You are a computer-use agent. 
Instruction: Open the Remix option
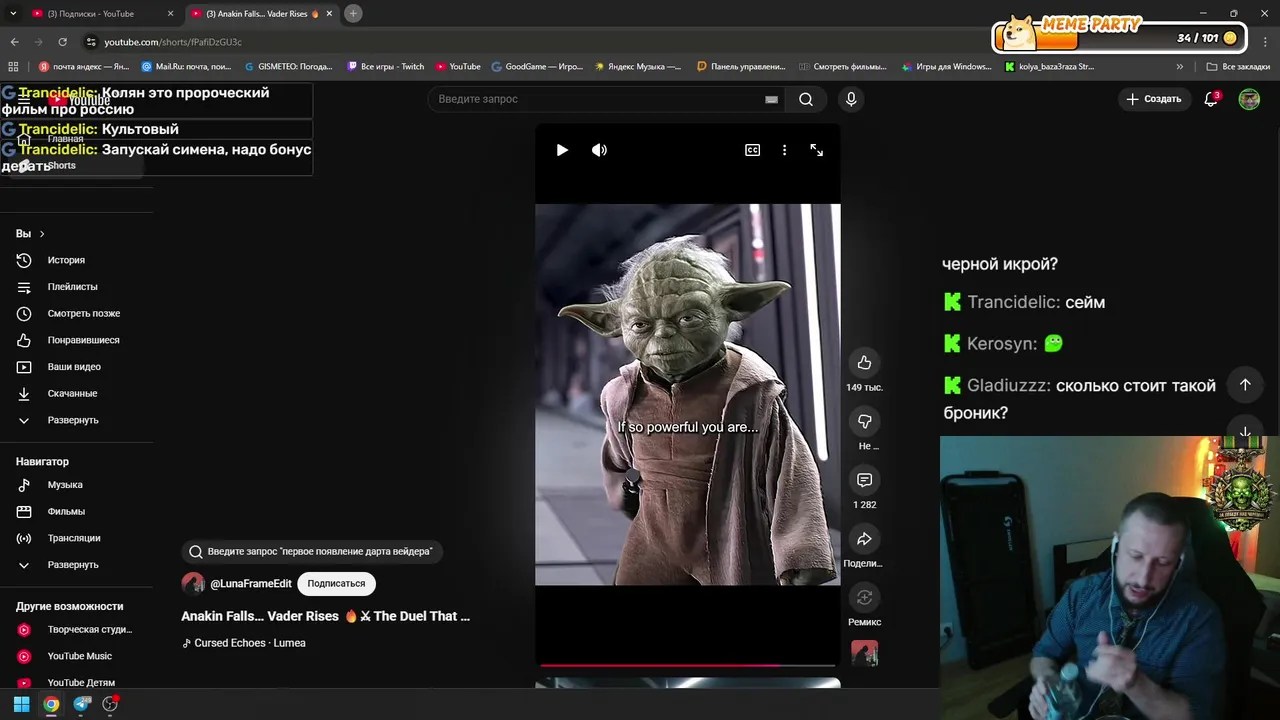(864, 598)
